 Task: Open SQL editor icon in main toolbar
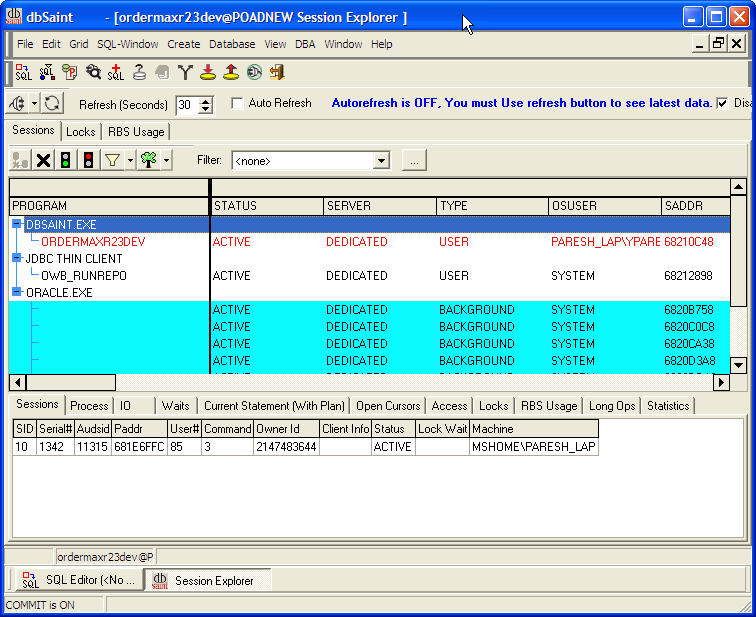[x=23, y=73]
